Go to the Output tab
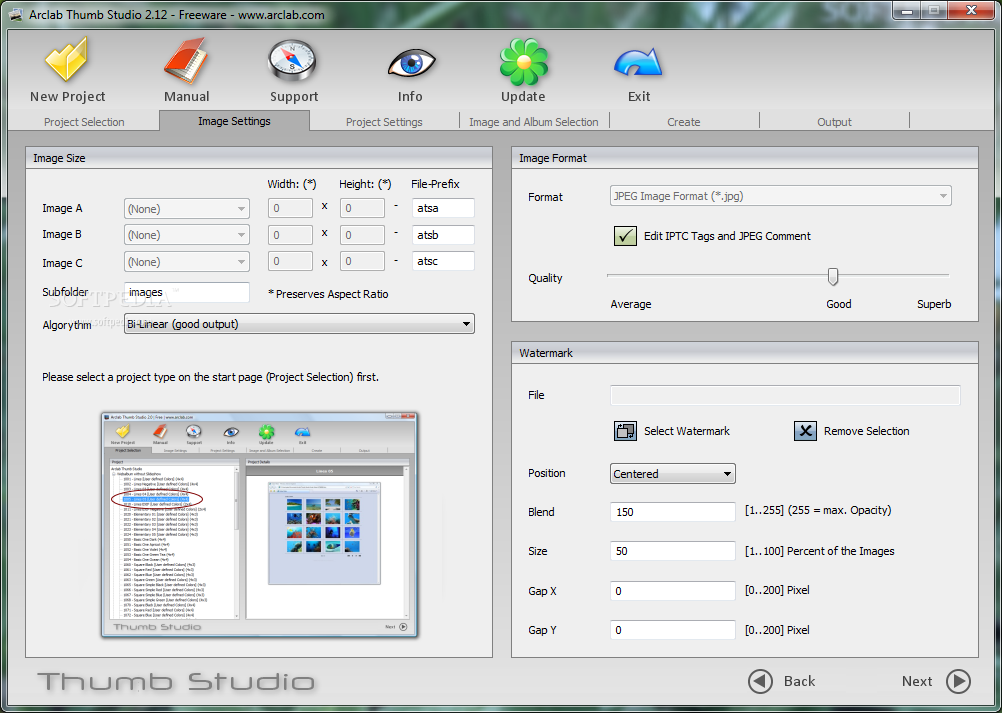This screenshot has width=1002, height=713. coord(834,121)
